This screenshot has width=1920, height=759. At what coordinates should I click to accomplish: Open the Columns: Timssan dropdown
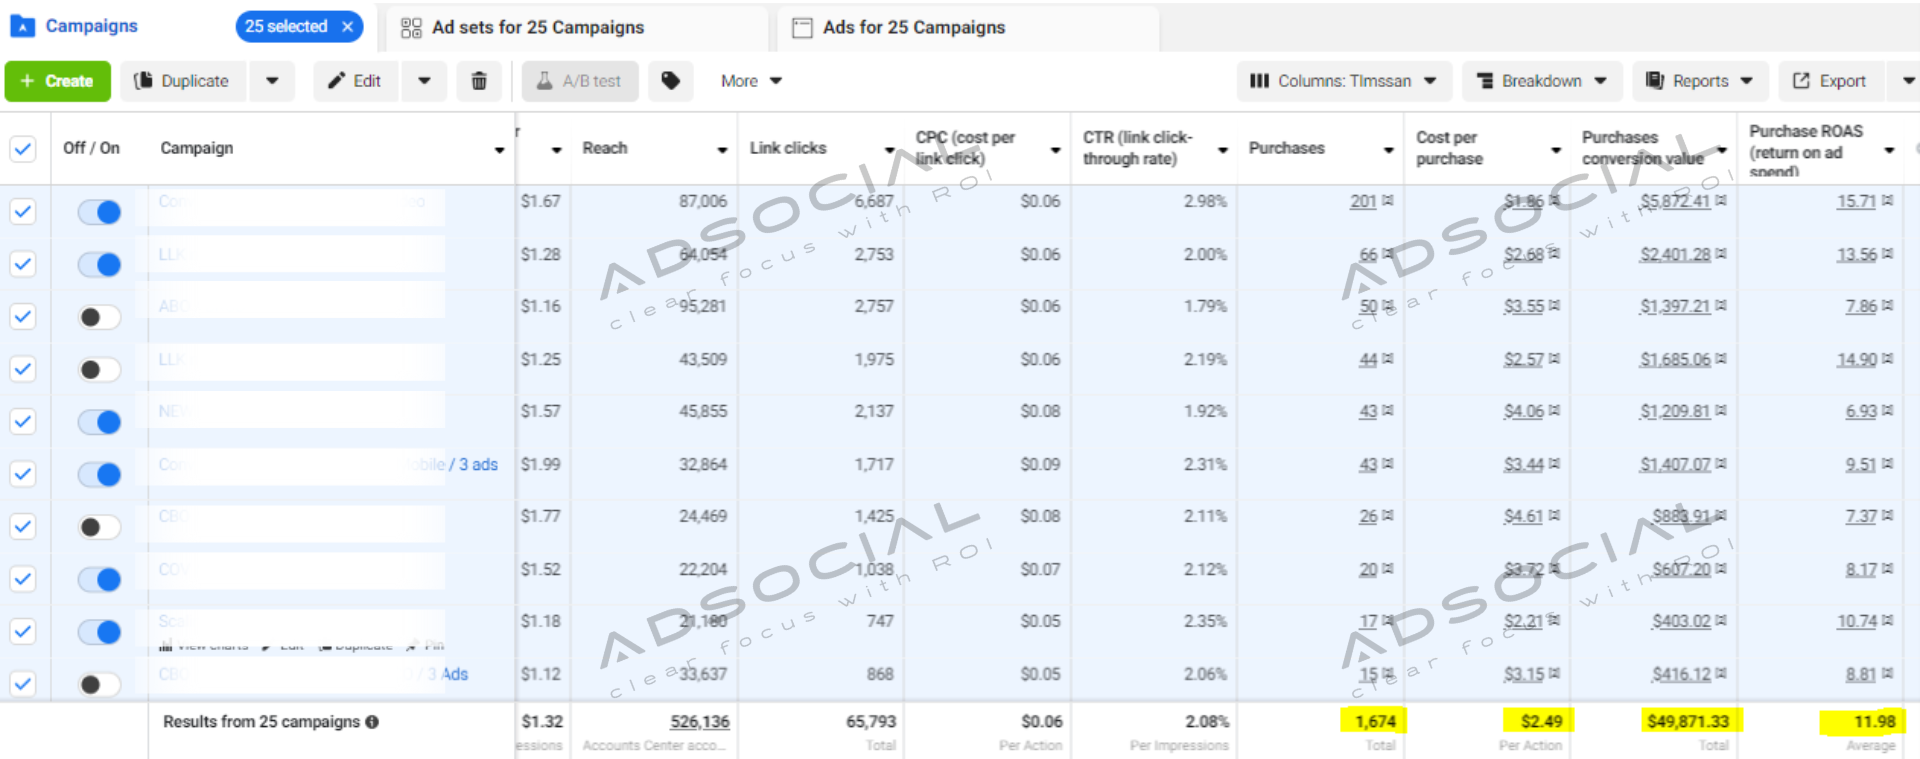[x=1342, y=81]
